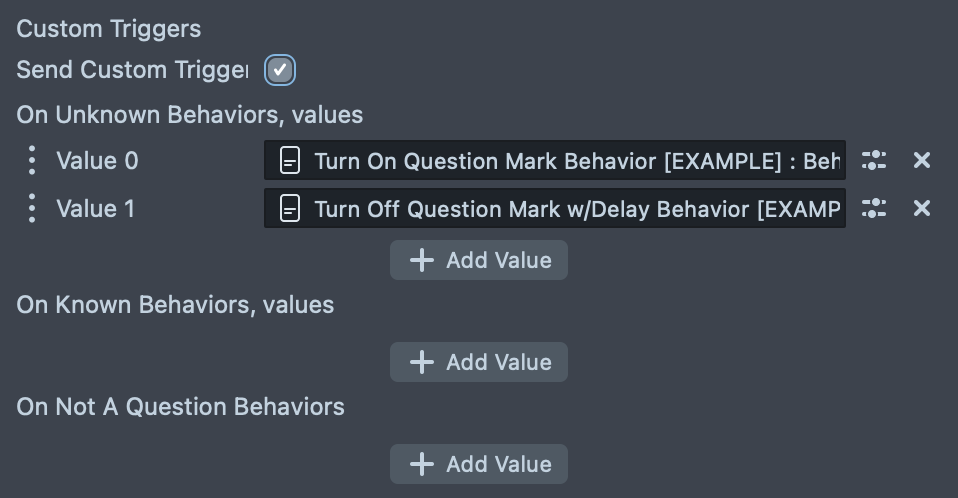
Task: Click the Custom Triggers section heading
Action: point(109,29)
